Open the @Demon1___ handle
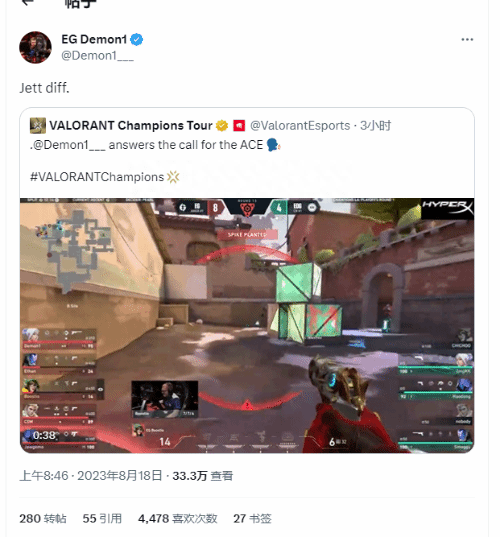Image resolution: width=500 pixels, height=537 pixels. click(x=97, y=55)
